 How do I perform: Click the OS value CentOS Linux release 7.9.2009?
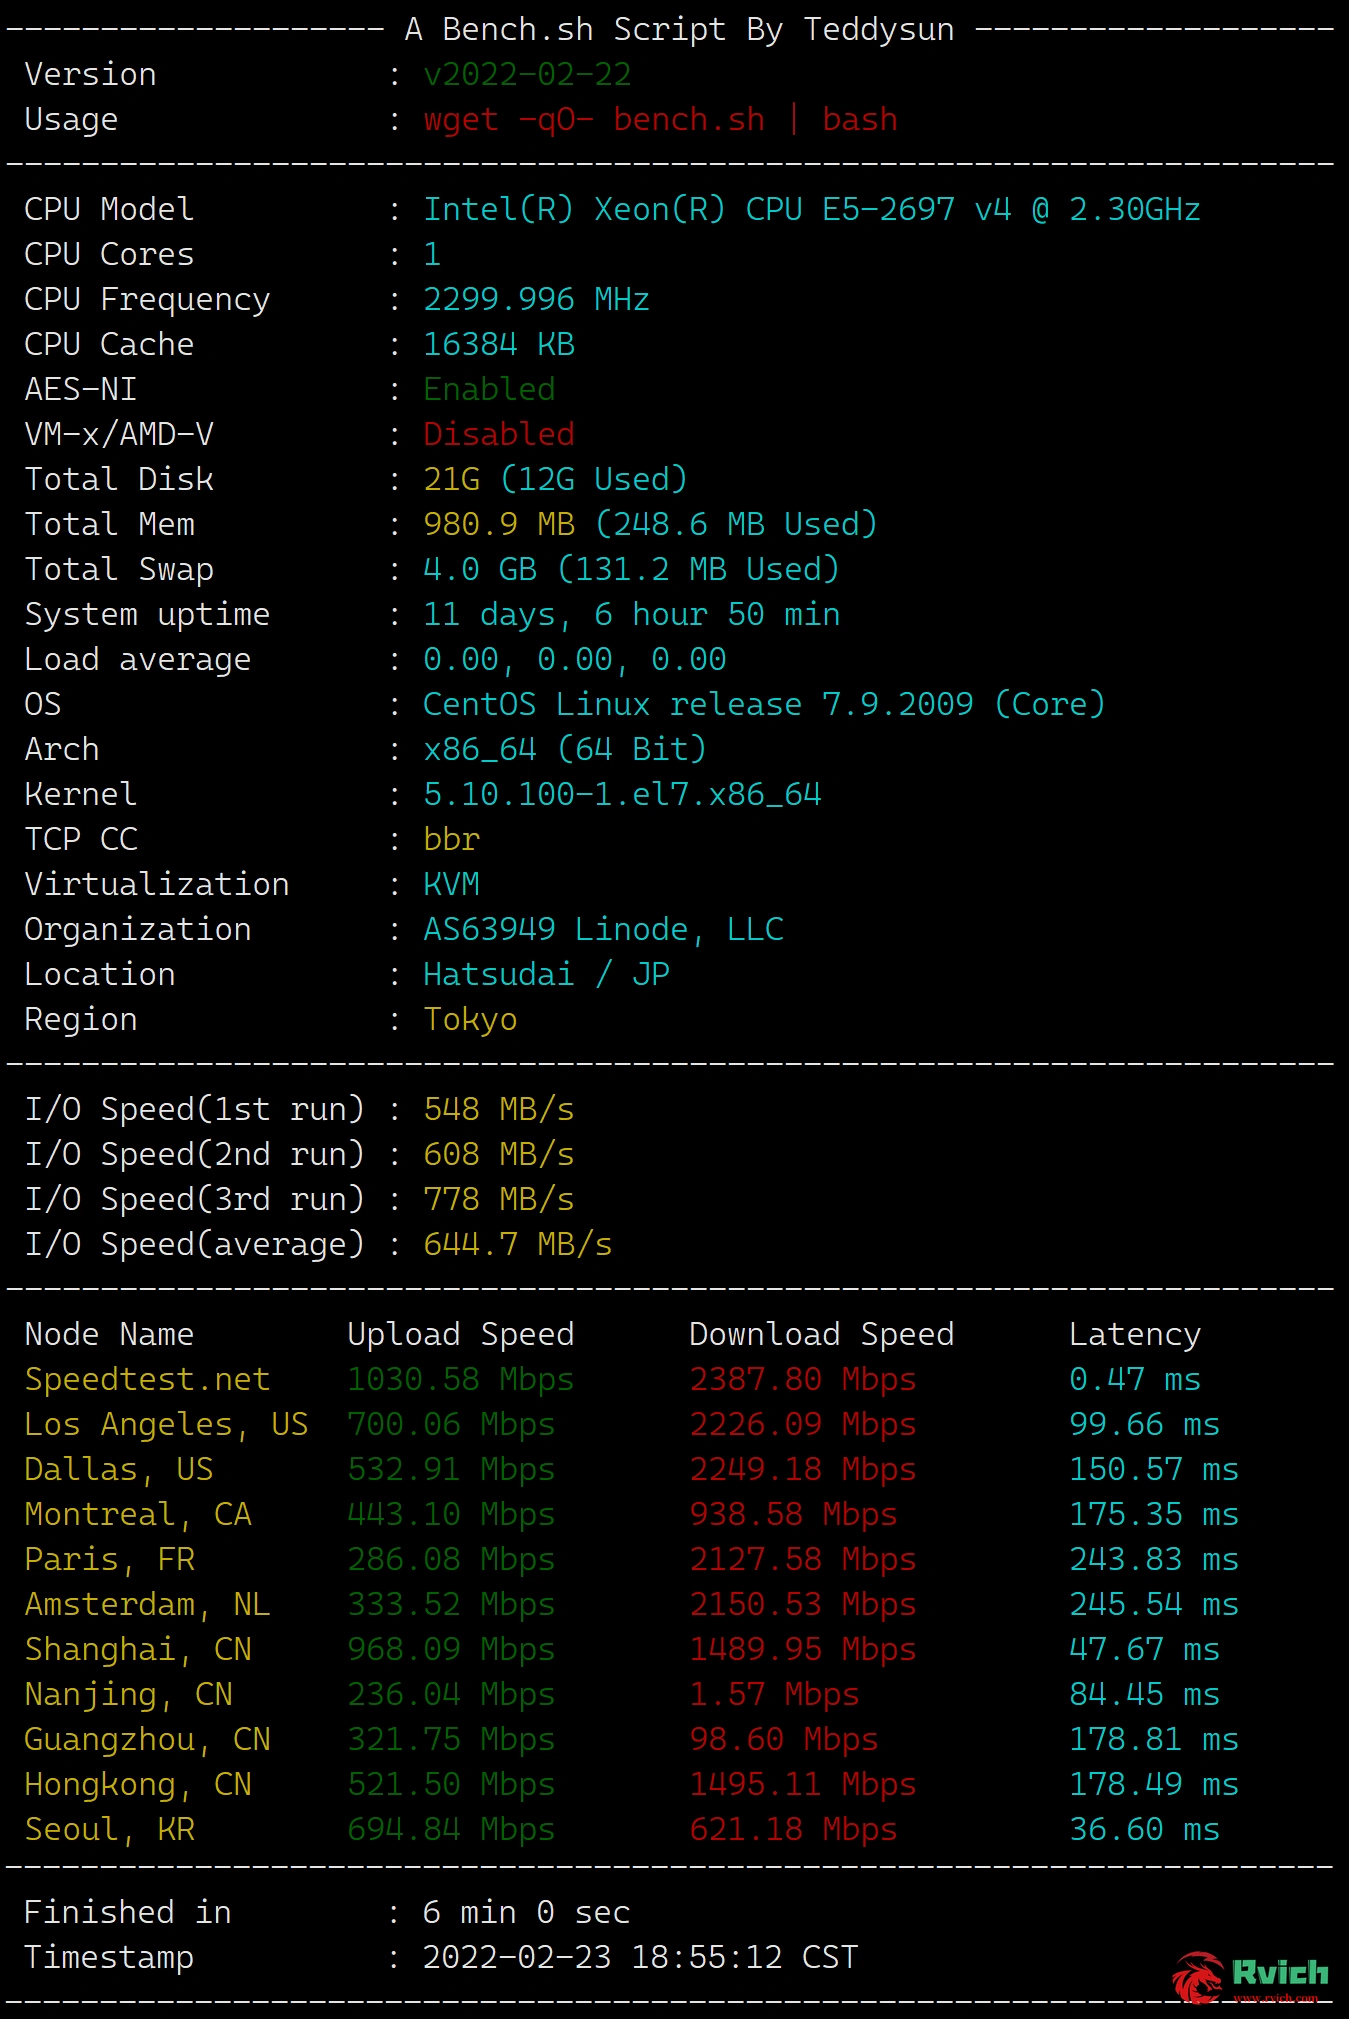698,704
